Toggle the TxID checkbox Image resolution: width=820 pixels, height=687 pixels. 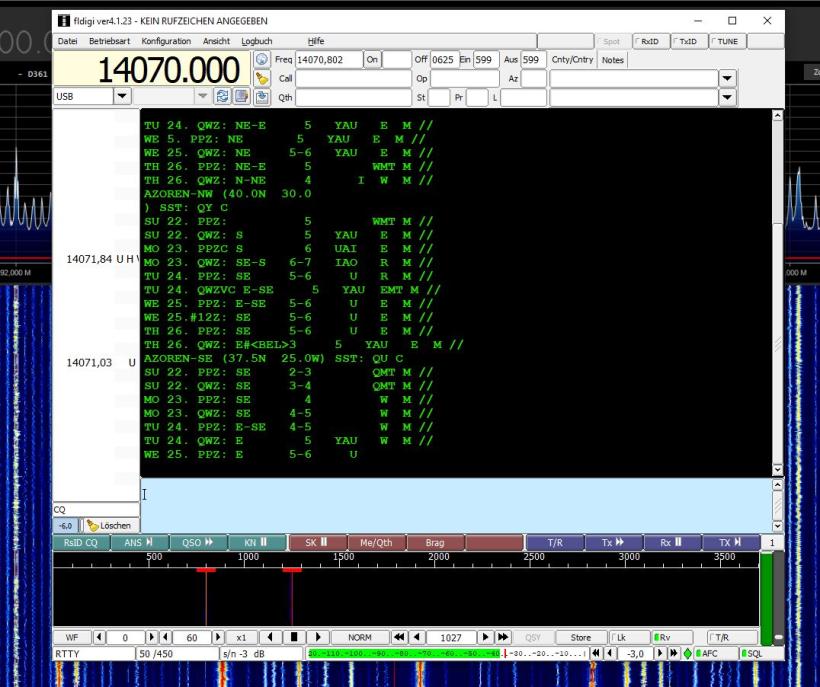[x=685, y=41]
